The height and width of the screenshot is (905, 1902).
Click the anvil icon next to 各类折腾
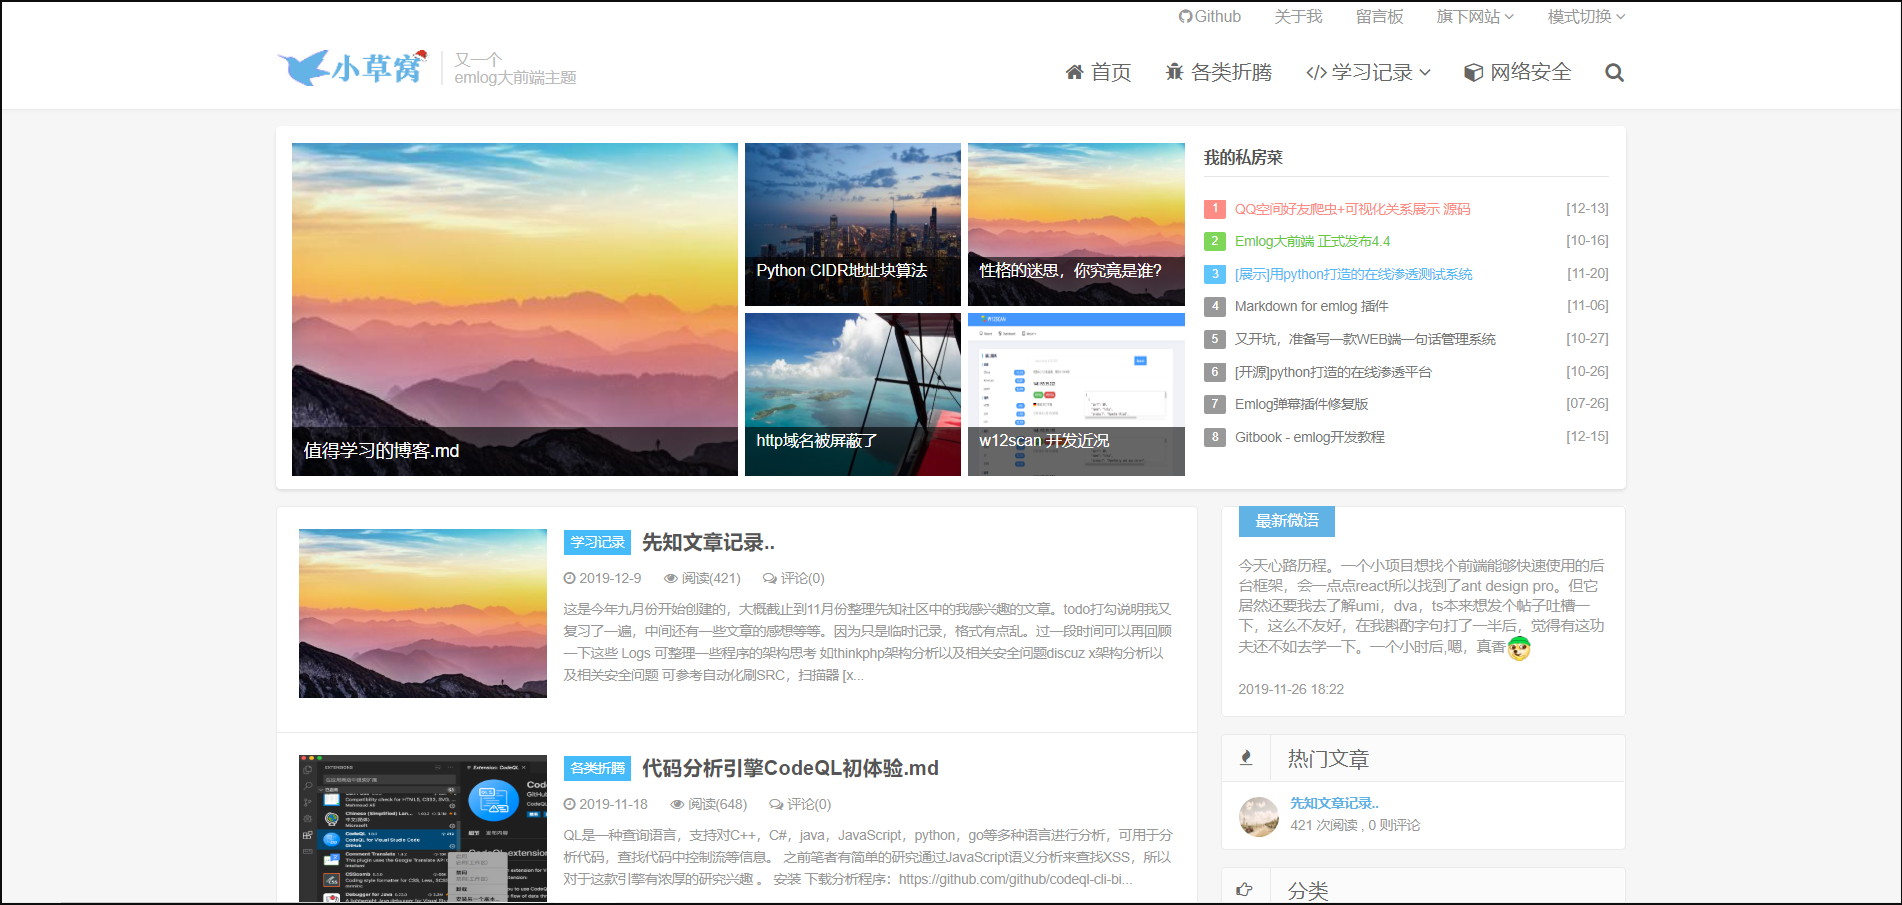(1172, 71)
